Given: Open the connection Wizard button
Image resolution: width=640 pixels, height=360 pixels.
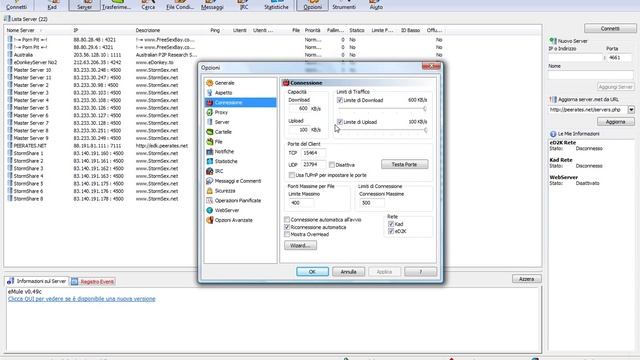Looking at the screenshot, I should [x=300, y=245].
